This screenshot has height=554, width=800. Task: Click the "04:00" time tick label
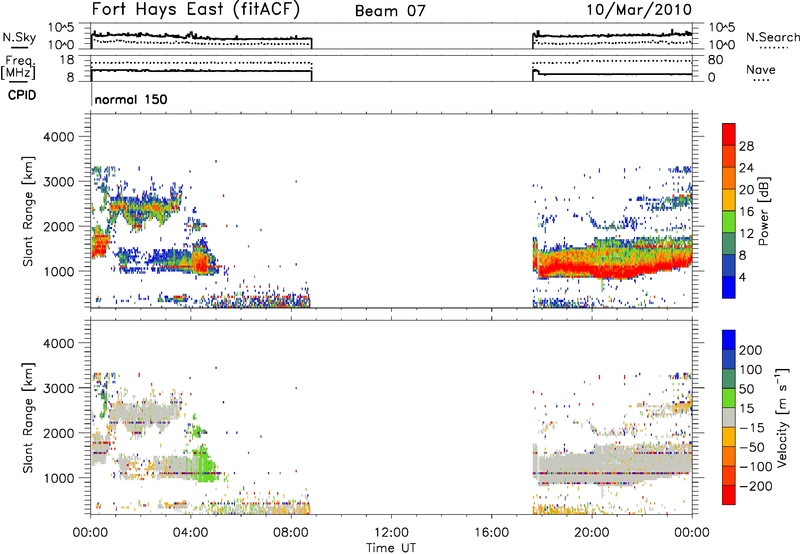[190, 533]
